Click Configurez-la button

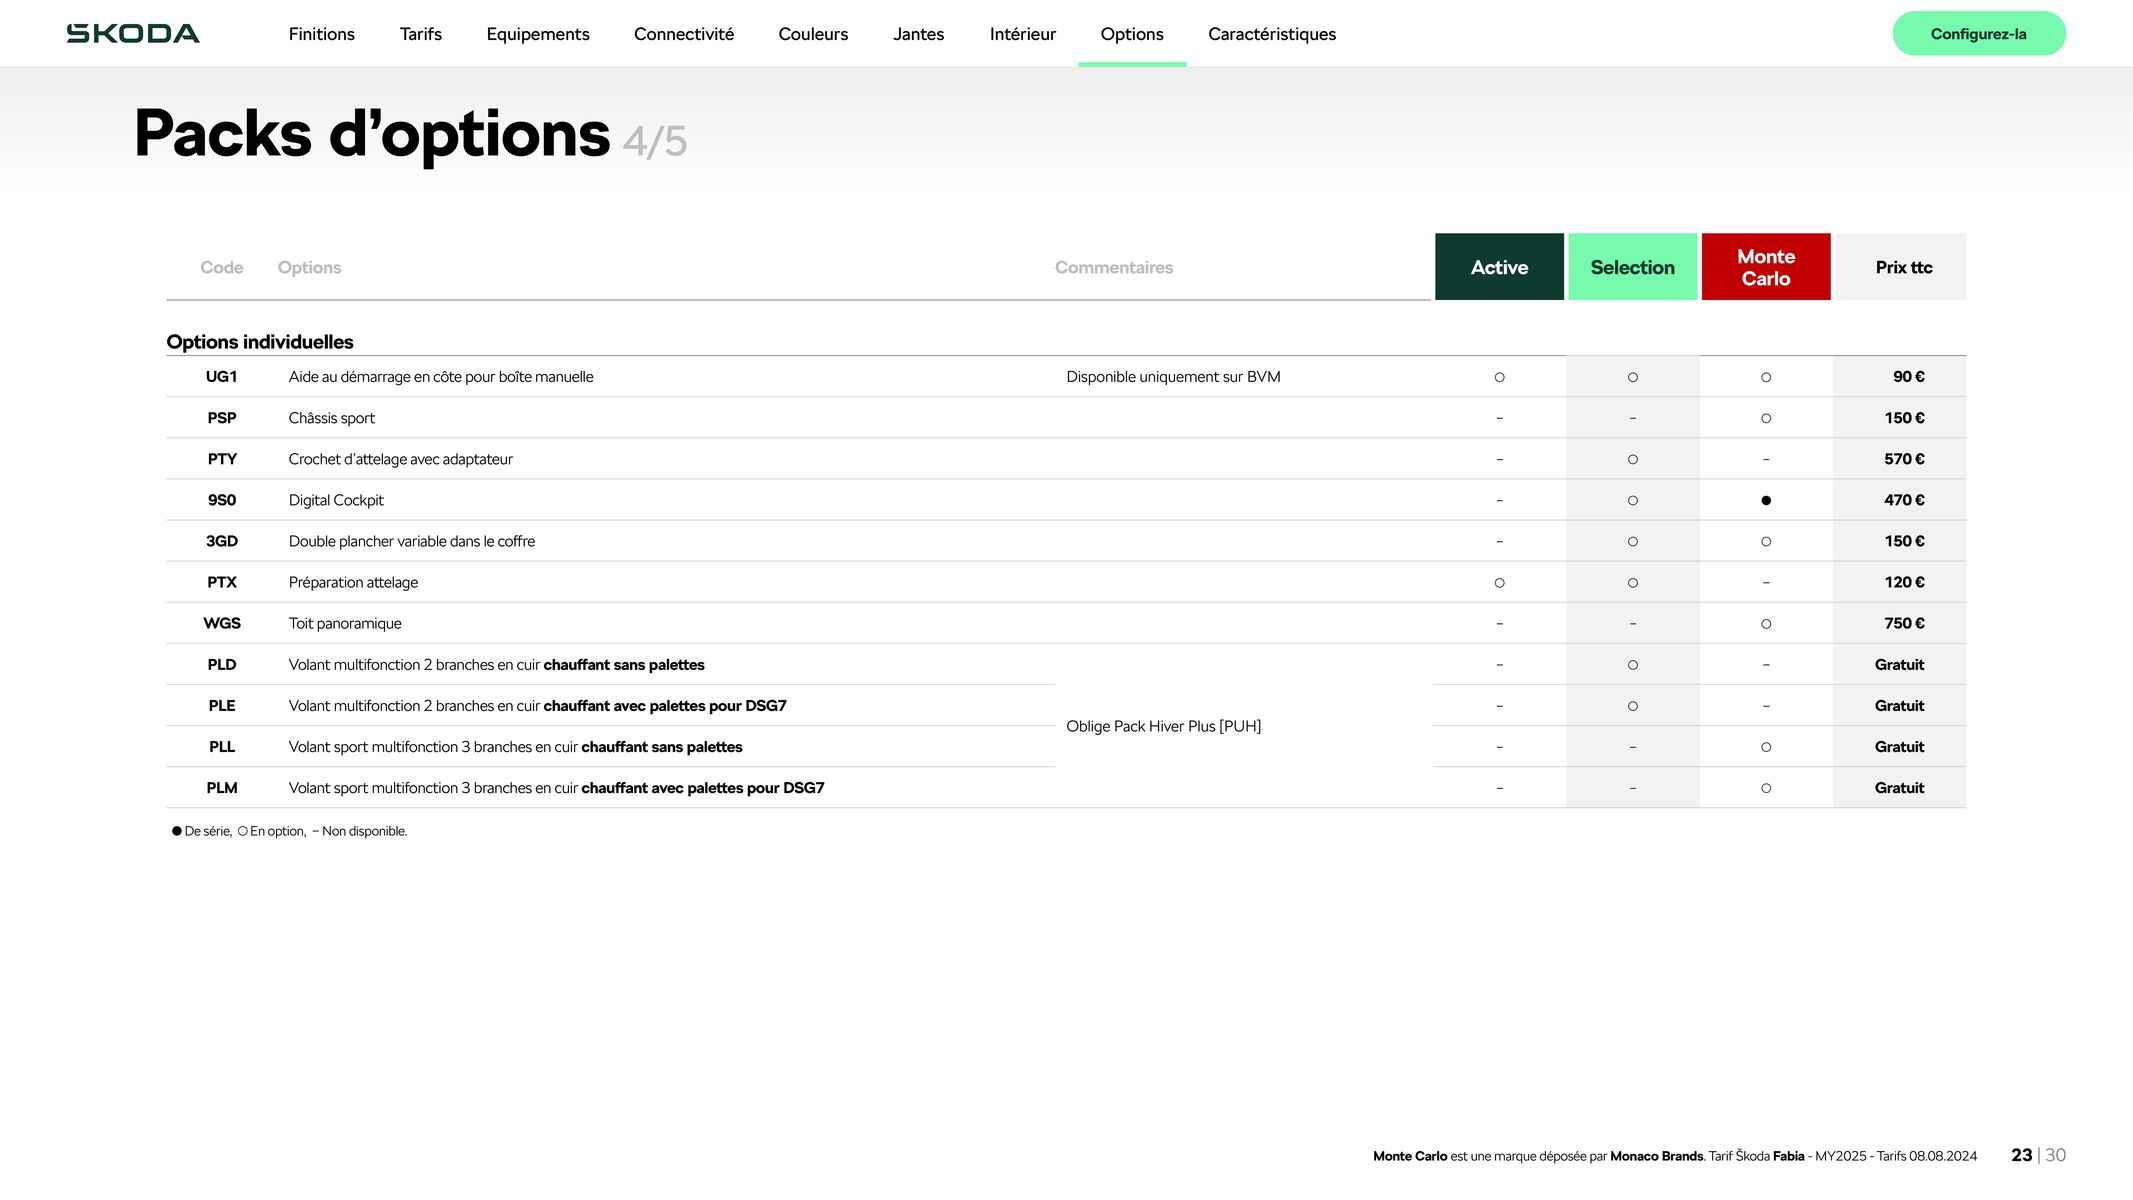(x=1979, y=34)
